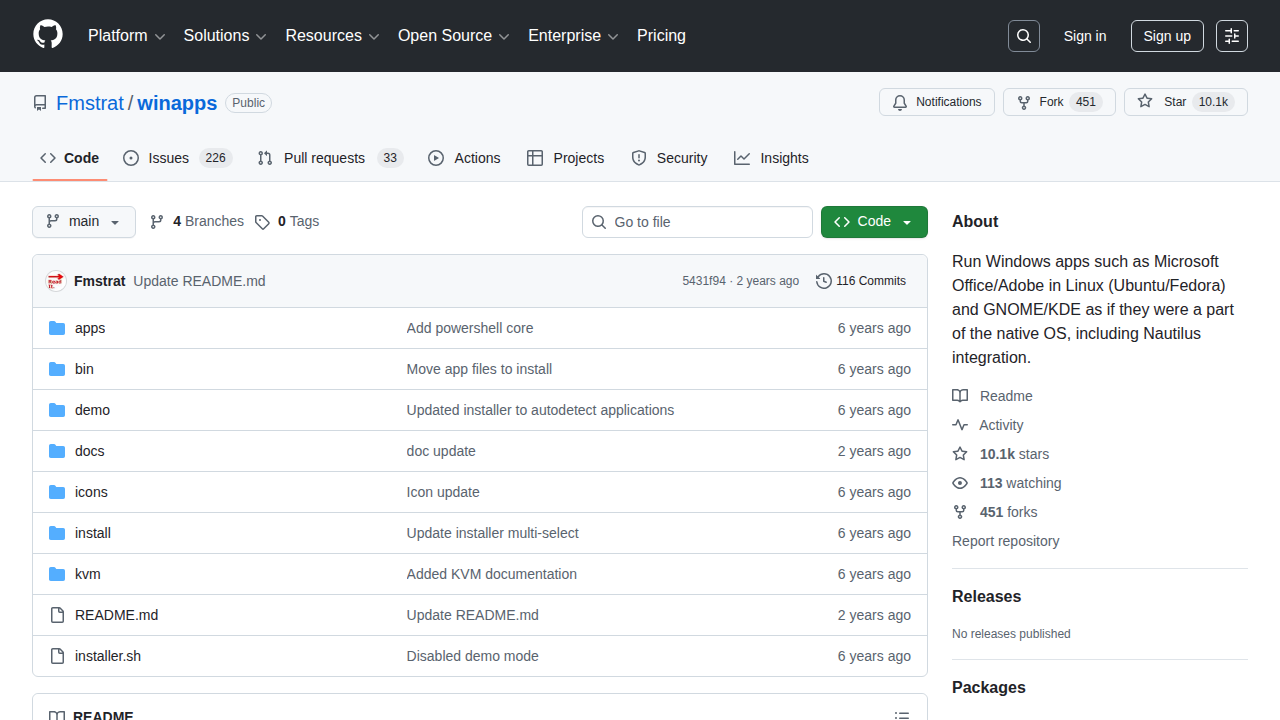Click the Report repository link
Screen dimensions: 1280x720
1005,541
